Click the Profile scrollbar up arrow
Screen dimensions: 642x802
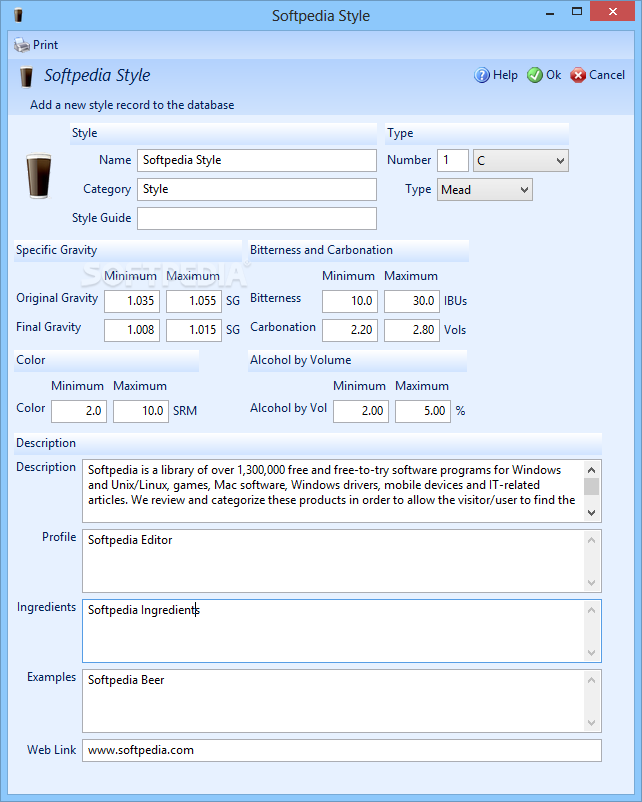(x=592, y=540)
